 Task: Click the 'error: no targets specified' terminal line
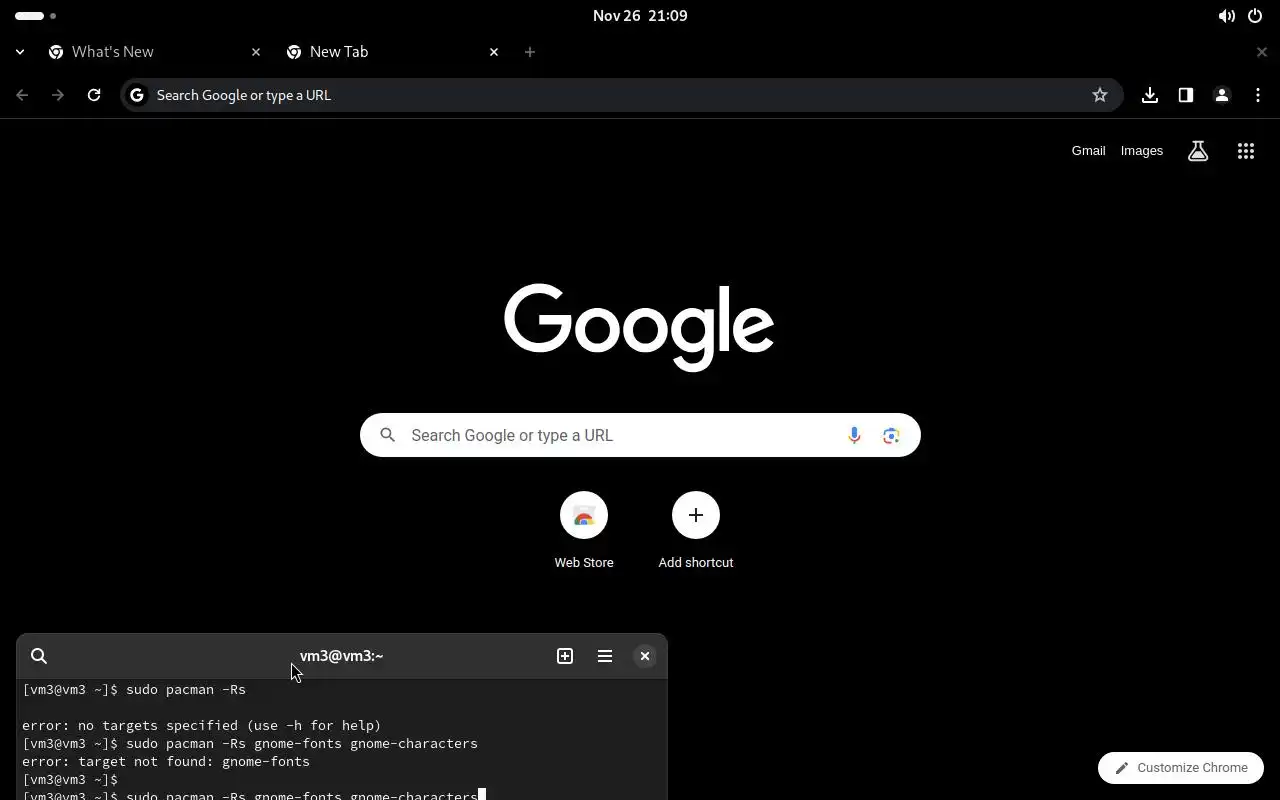(x=202, y=726)
